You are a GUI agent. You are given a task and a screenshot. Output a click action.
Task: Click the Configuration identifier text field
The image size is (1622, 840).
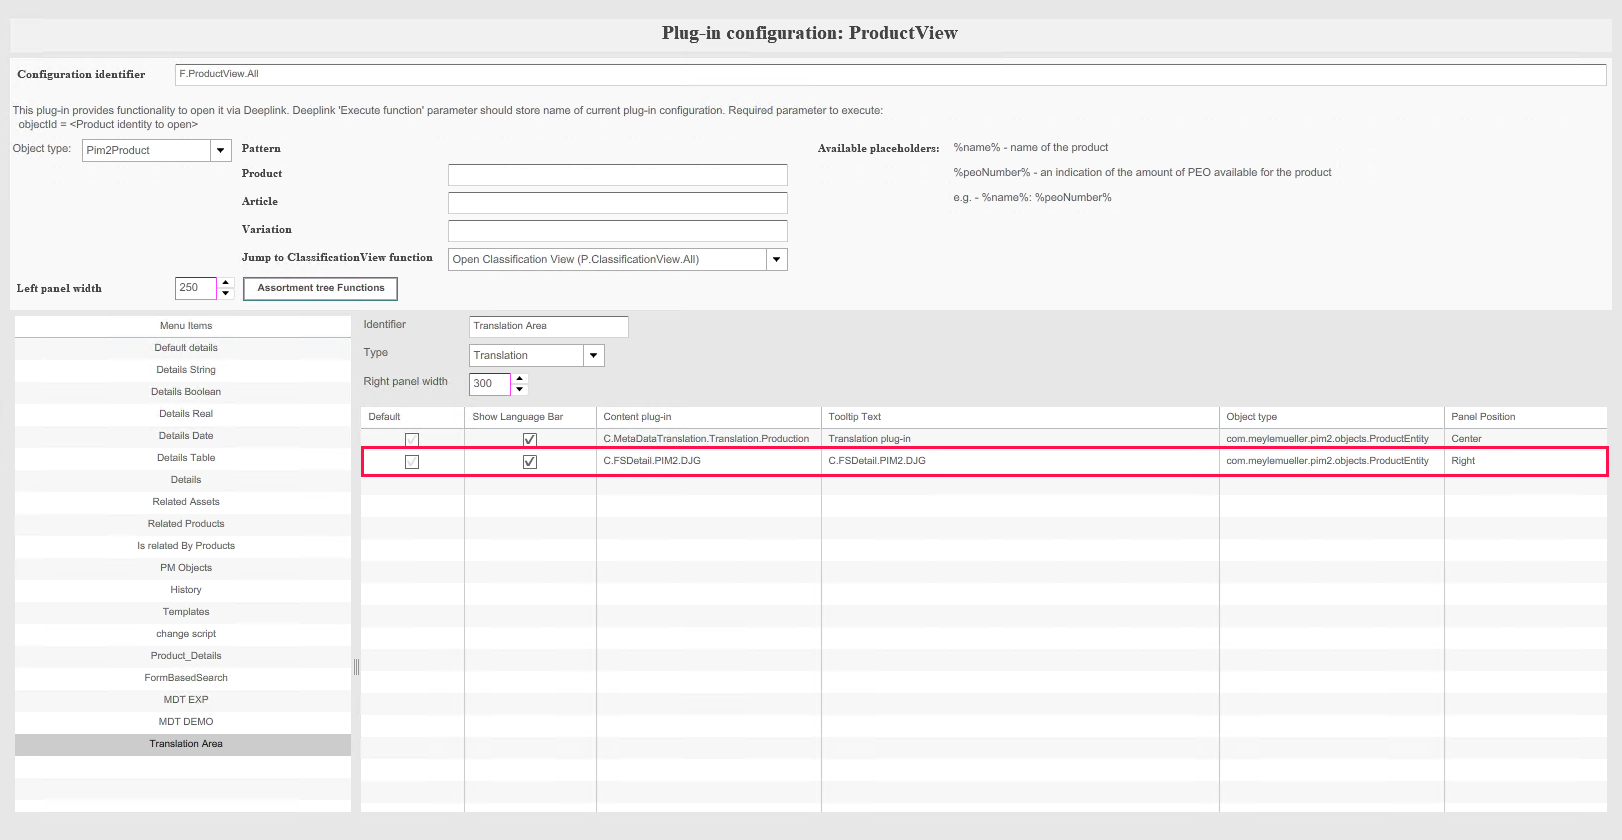pyautogui.click(x=890, y=74)
